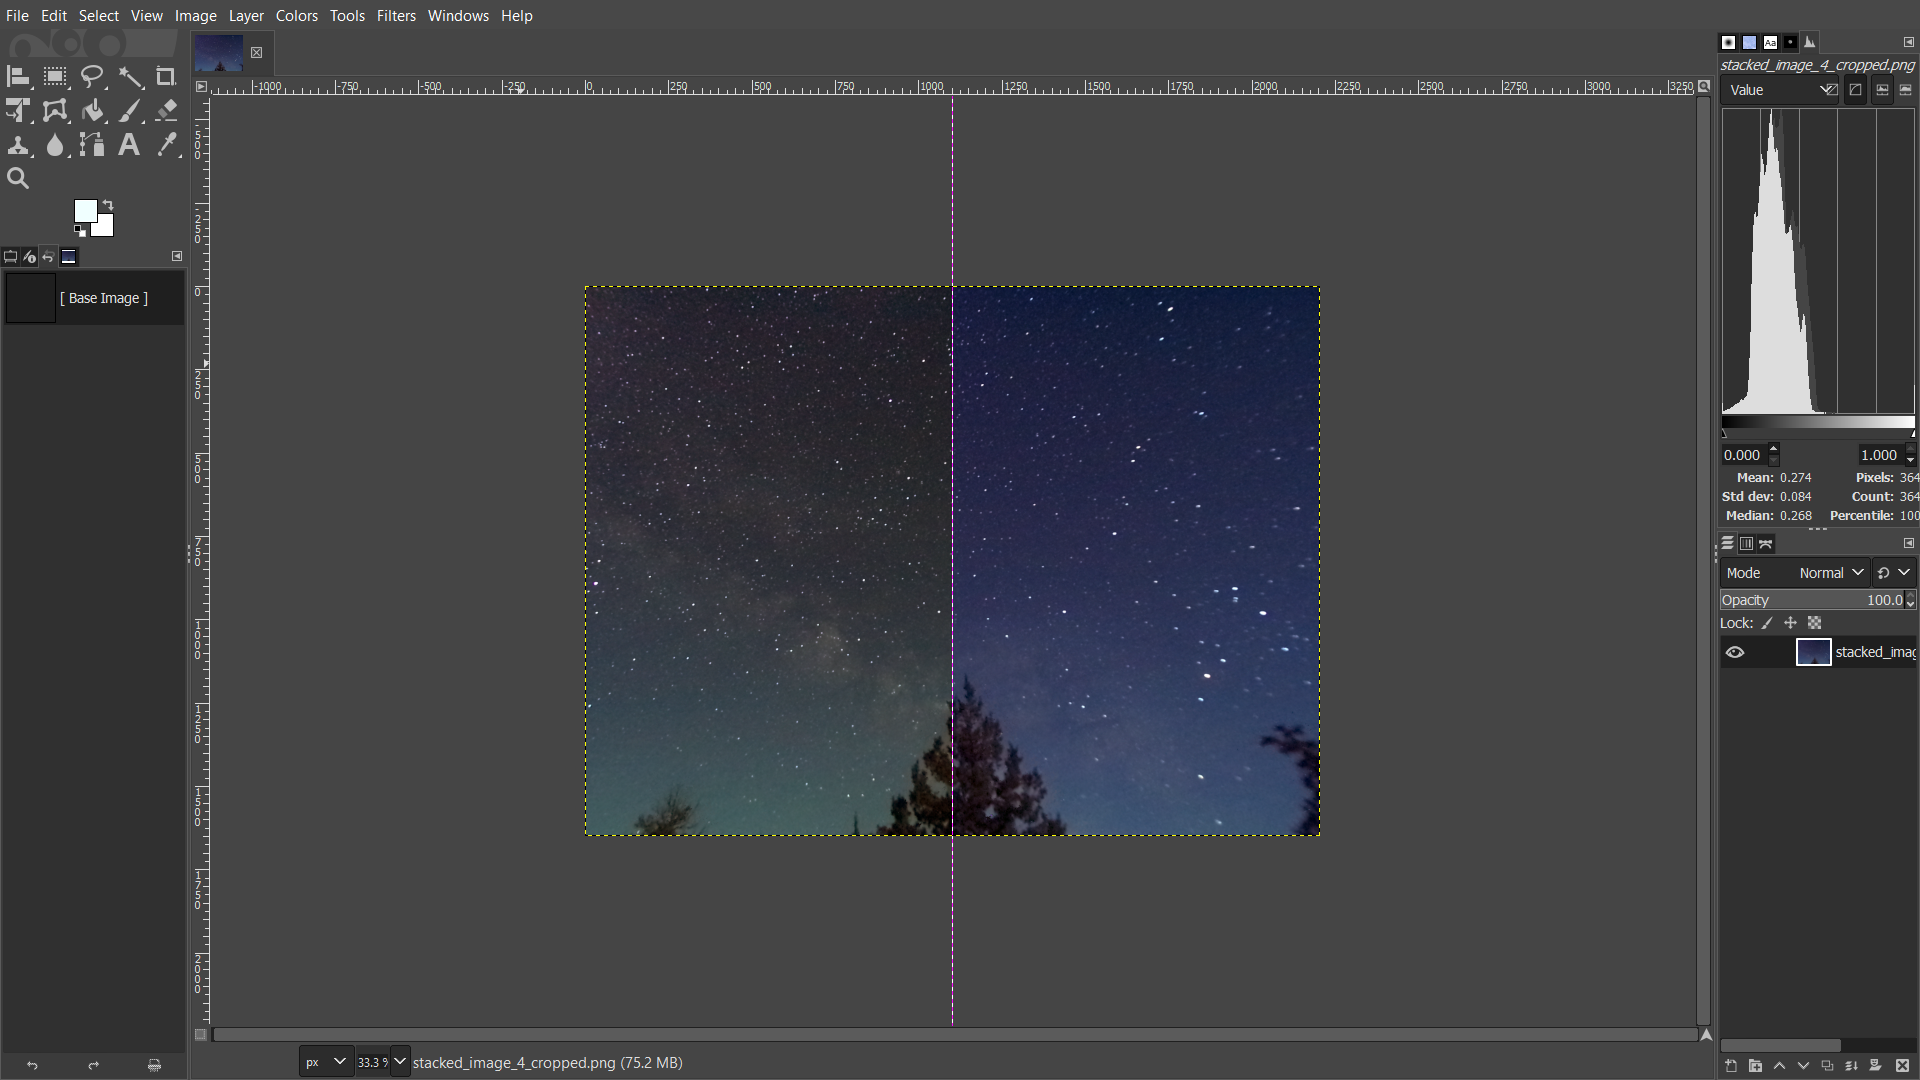Open the px unit dropdown
The image size is (1920, 1080).
click(x=325, y=1062)
